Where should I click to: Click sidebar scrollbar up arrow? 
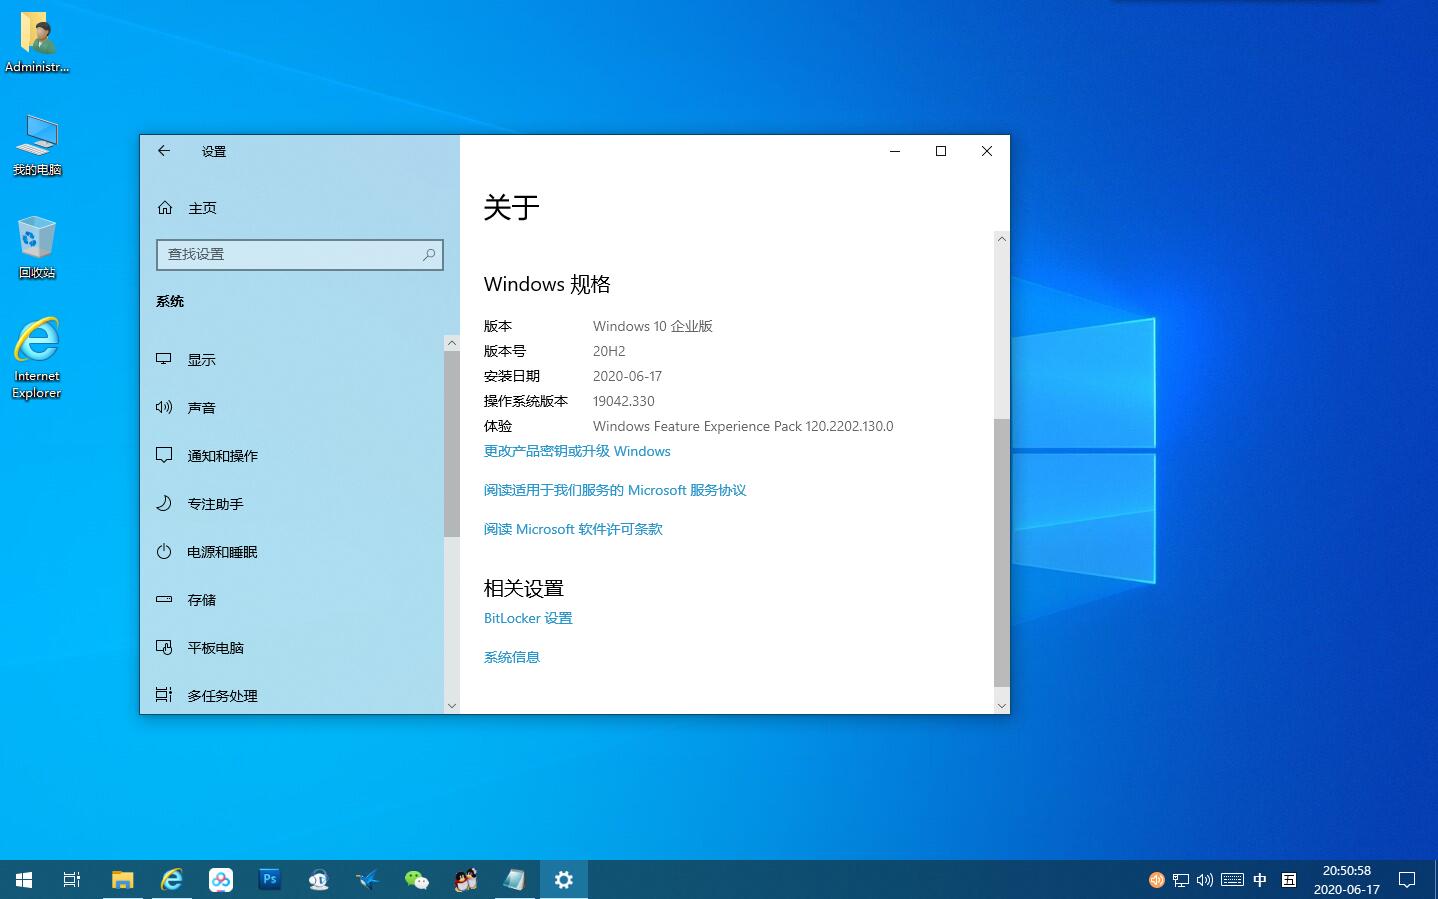click(x=452, y=343)
